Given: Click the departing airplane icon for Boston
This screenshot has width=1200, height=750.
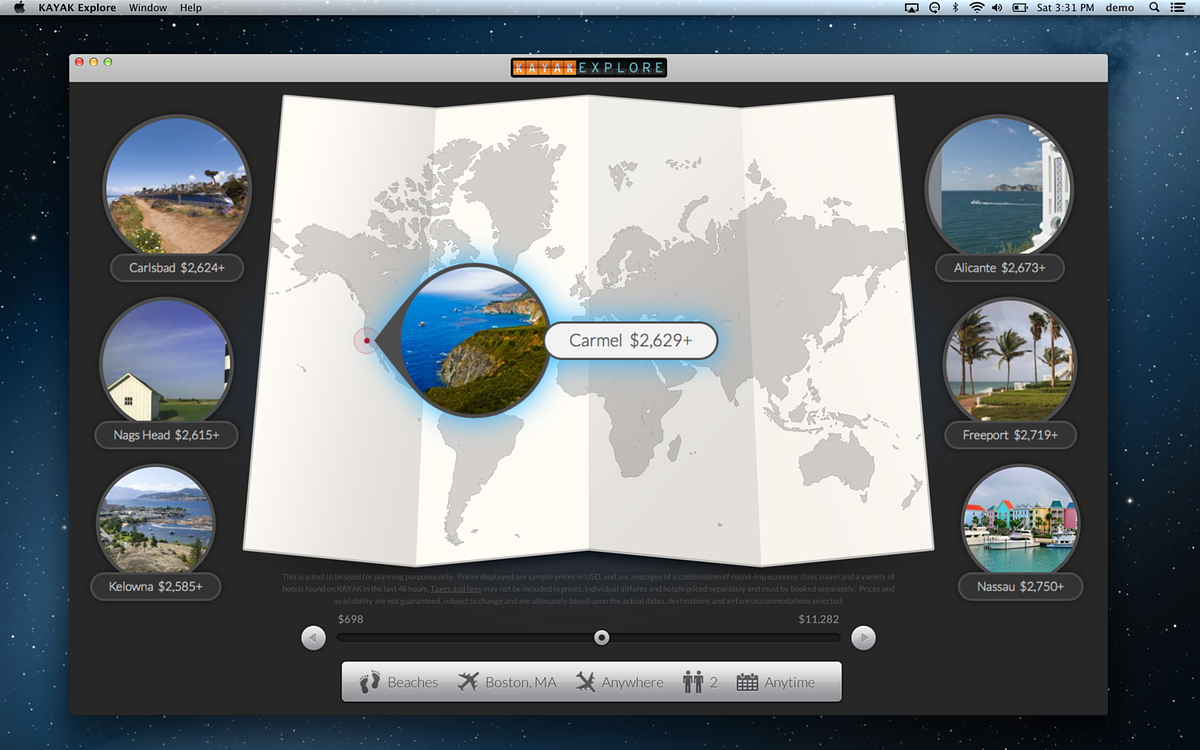Looking at the screenshot, I should [468, 682].
